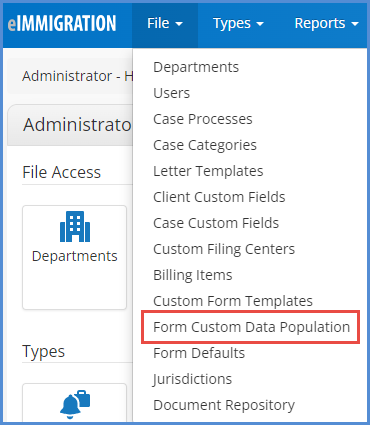Open Client Custom Fields option
Screen dimensions: 370x425
(219, 197)
